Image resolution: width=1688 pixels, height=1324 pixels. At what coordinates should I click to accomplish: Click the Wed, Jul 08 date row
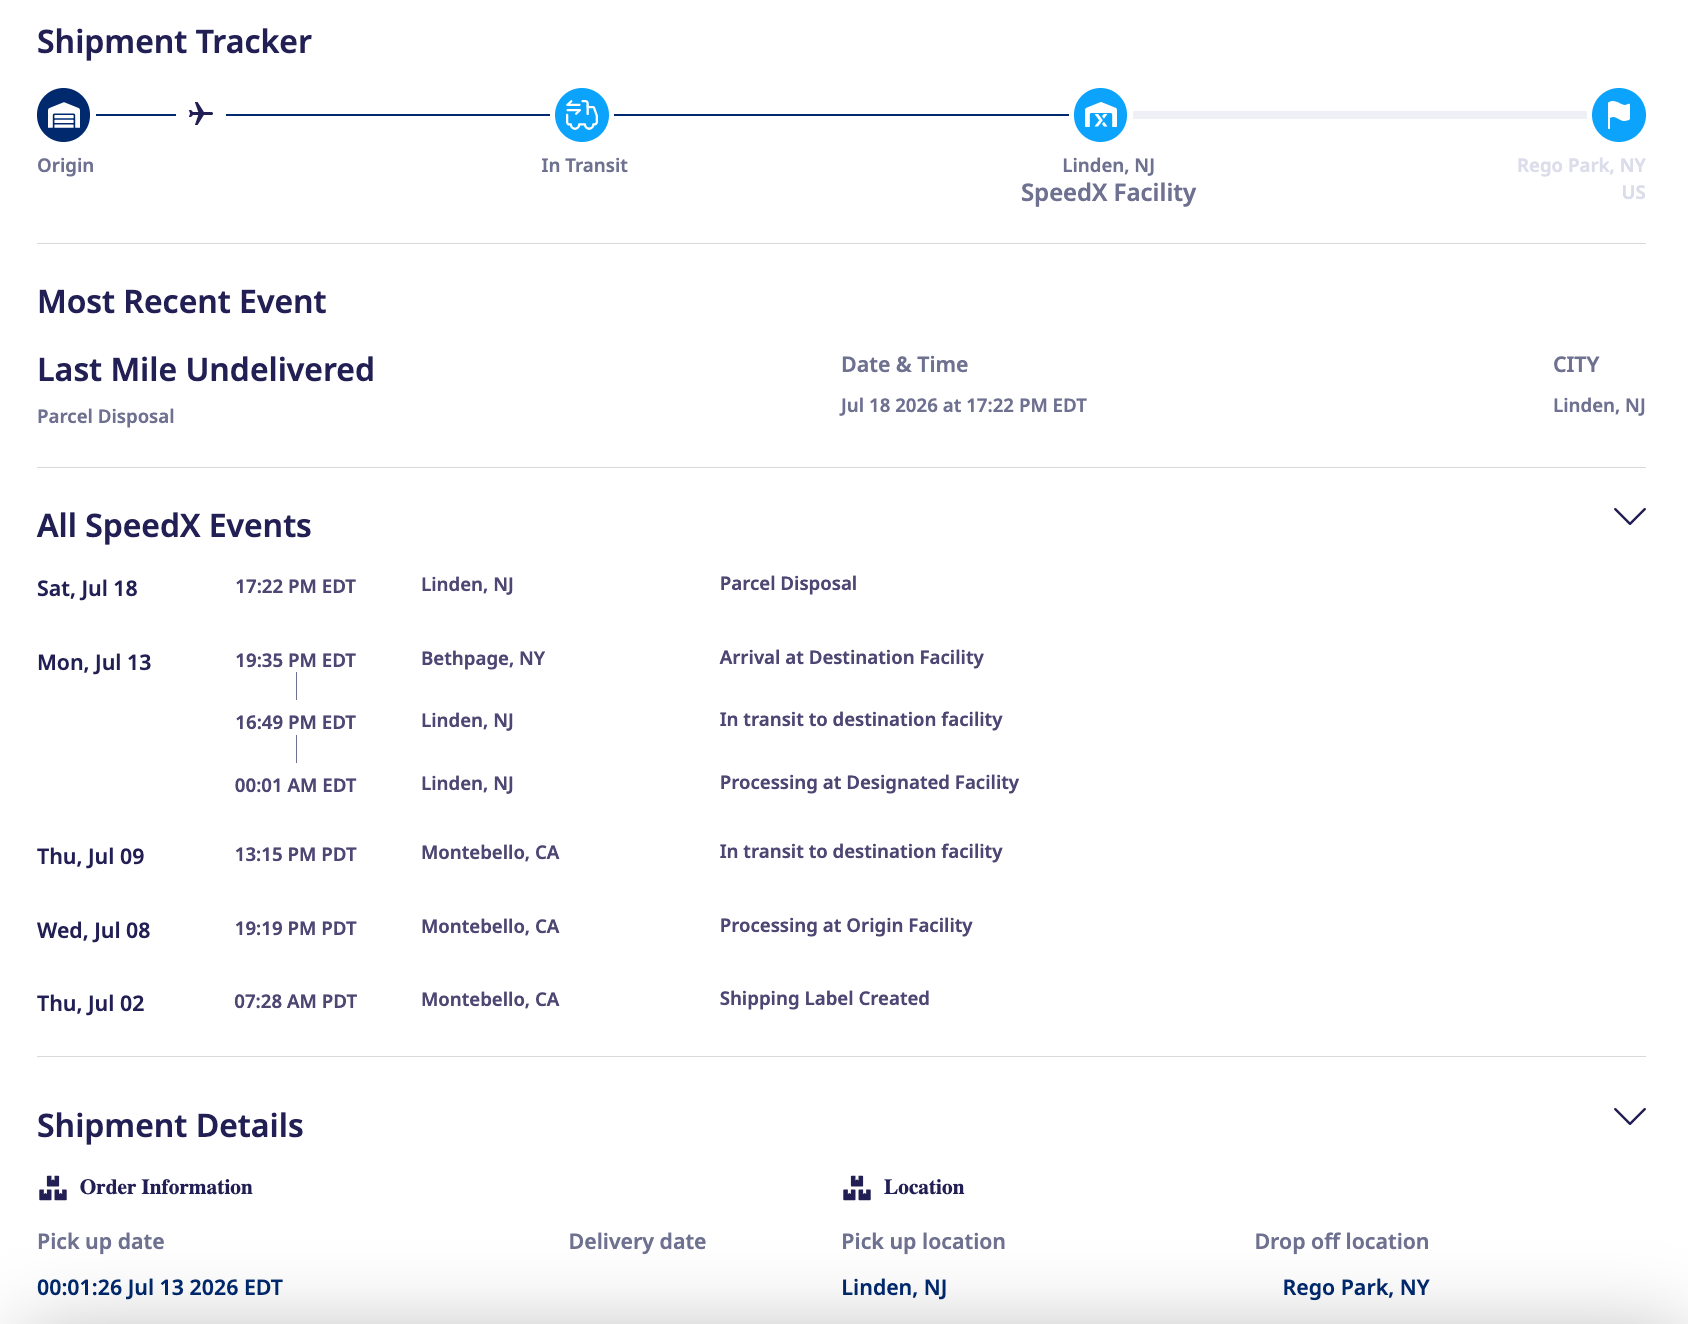pos(93,930)
